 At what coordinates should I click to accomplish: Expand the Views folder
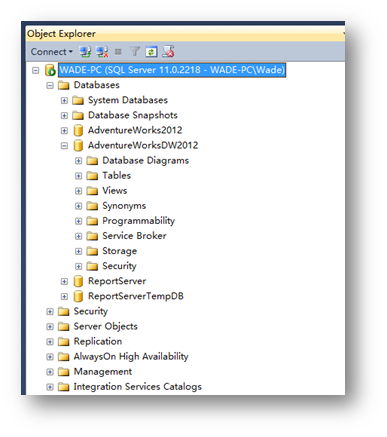click(78, 191)
